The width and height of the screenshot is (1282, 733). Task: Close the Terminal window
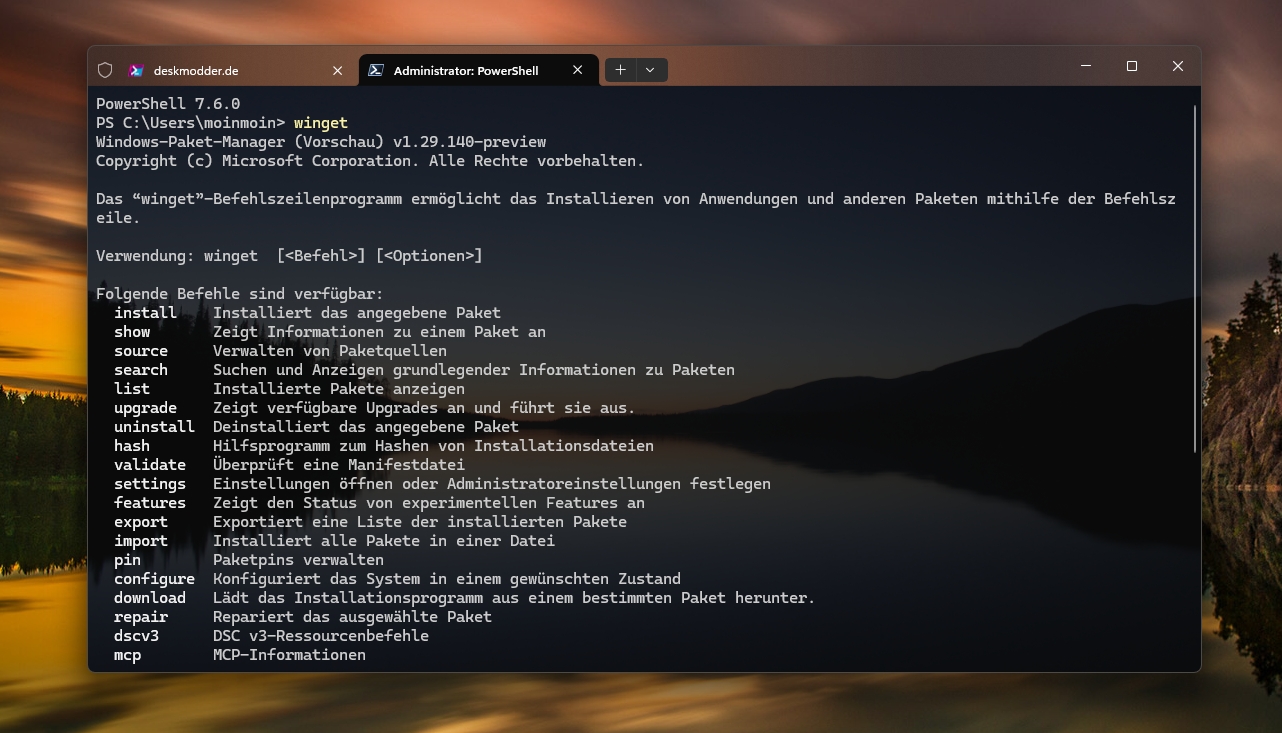(x=1178, y=66)
